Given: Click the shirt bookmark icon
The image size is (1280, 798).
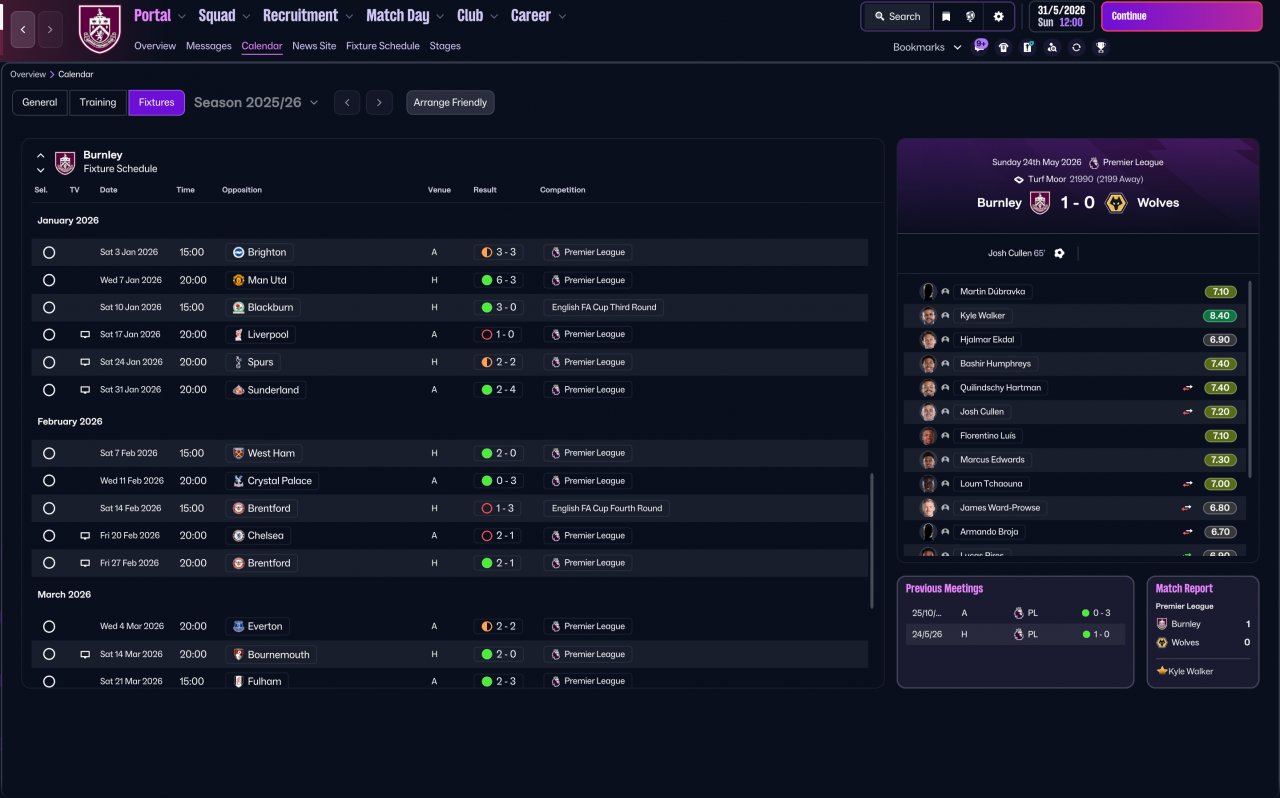Looking at the screenshot, I should (1003, 47).
